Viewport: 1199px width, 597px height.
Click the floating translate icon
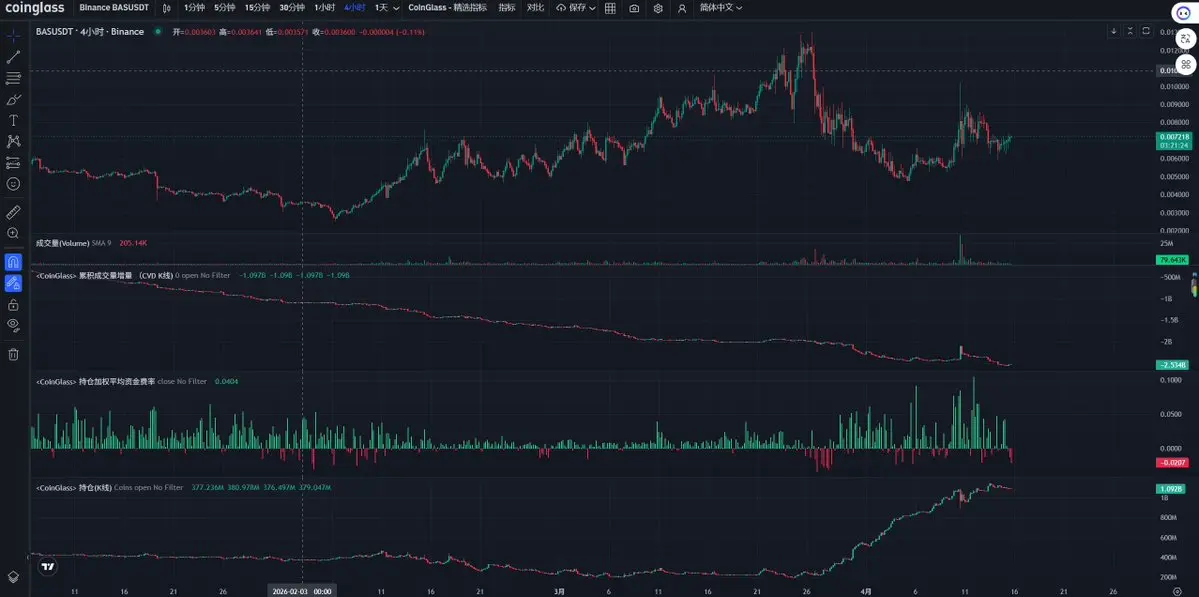[1185, 38]
